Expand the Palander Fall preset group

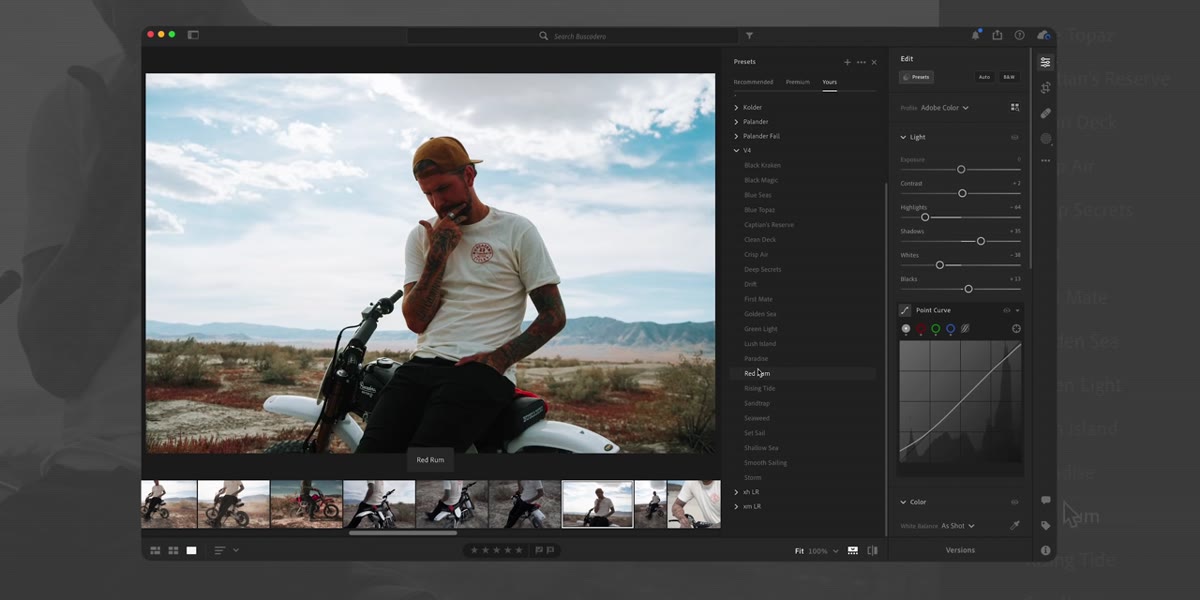(737, 136)
